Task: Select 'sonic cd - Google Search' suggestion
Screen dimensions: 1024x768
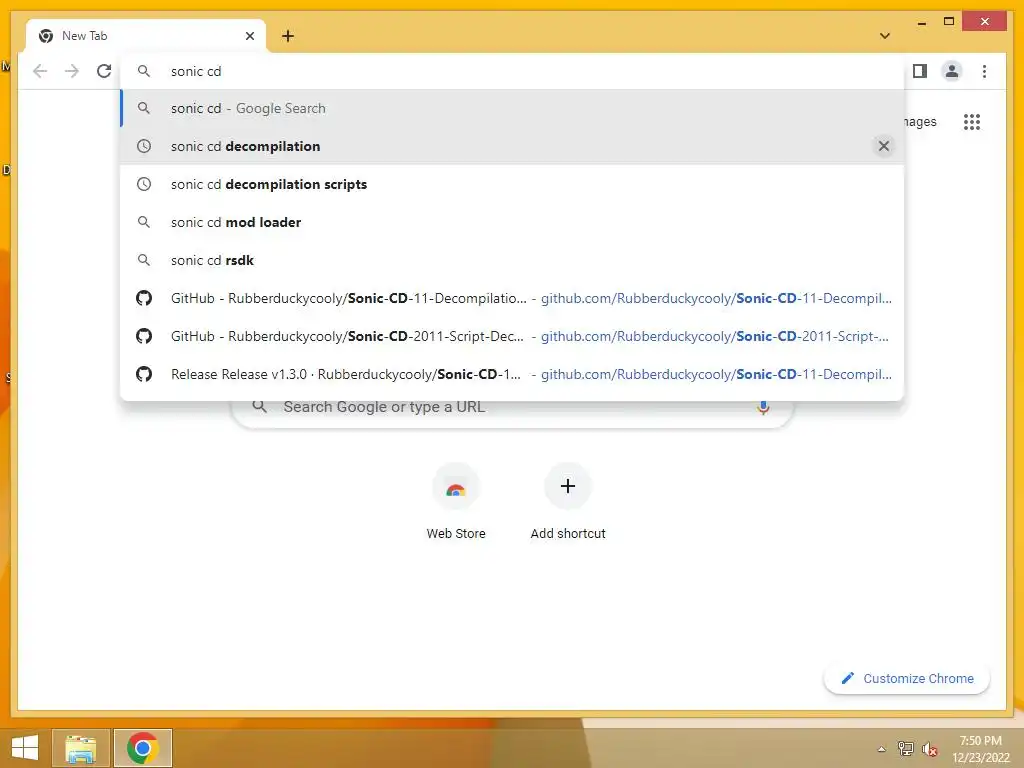Action: point(512,108)
